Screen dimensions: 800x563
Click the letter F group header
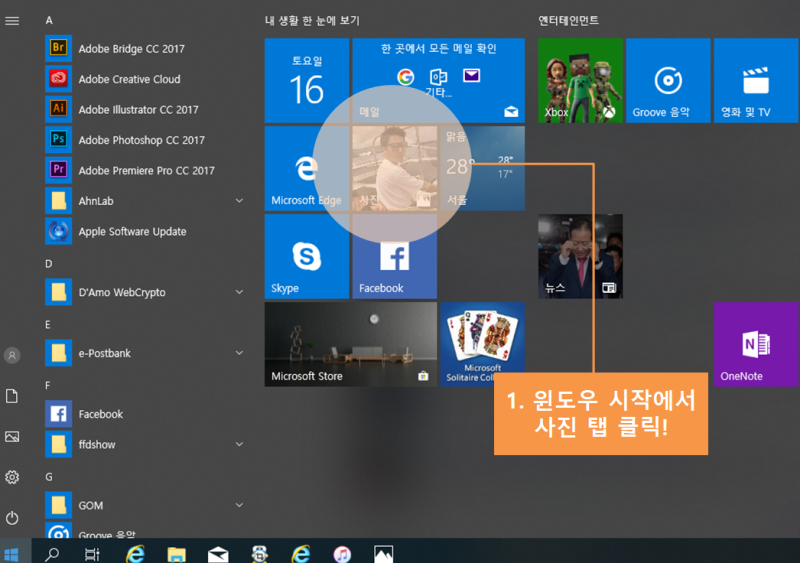point(47,385)
